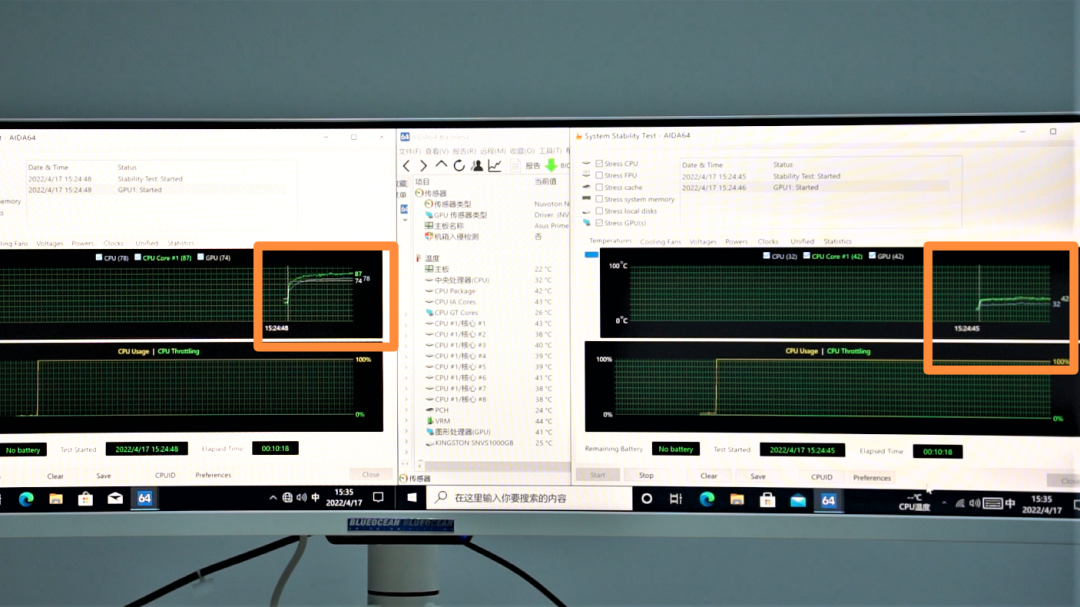This screenshot has height=607, width=1080.
Task: Toggle the Stress system memory checkbox
Action: point(599,199)
